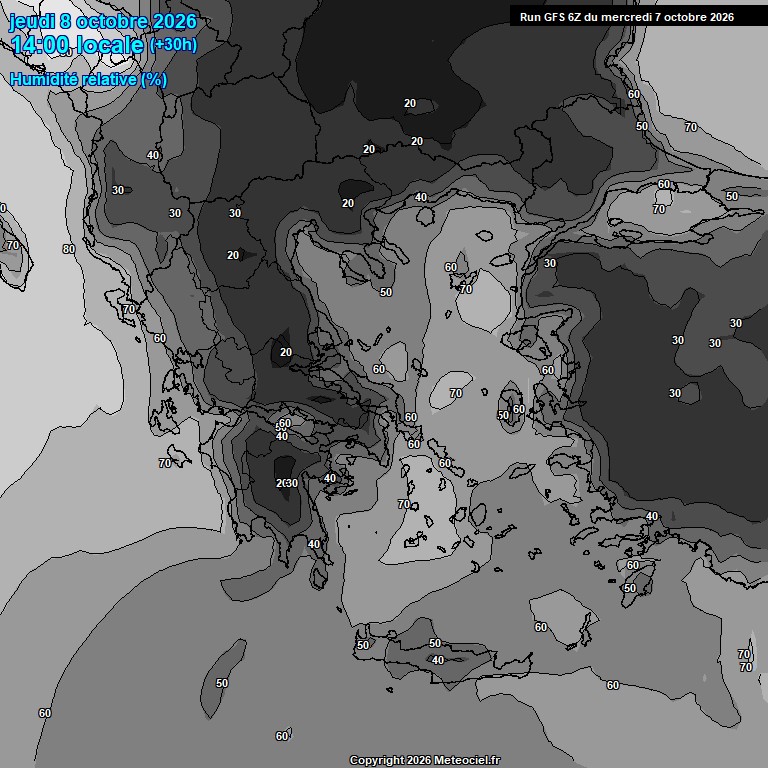Click the 60 label on Rhodes island

click(x=633, y=565)
